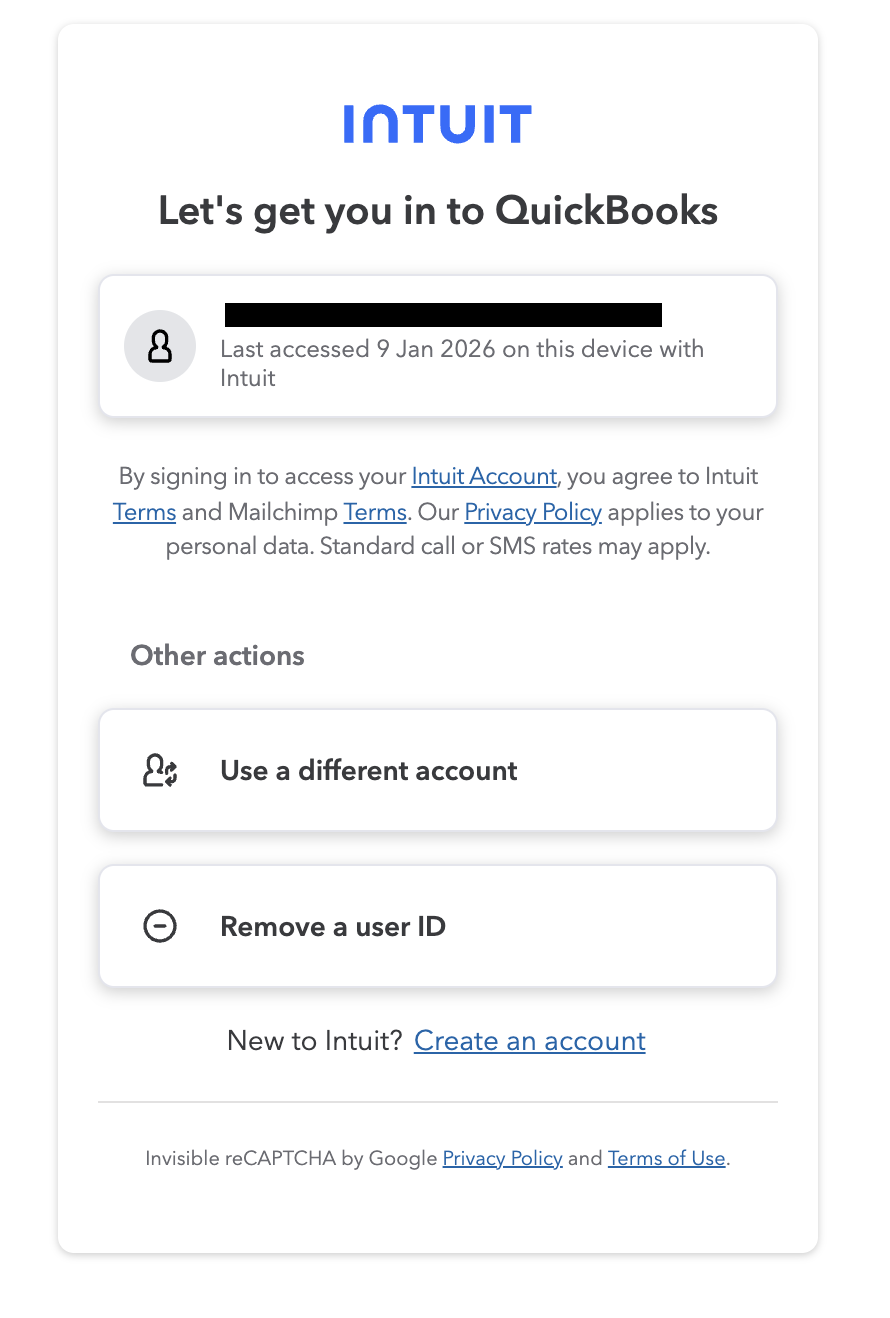Click the "Invisible reCAPTCHA by Google" text

pos(291,1158)
